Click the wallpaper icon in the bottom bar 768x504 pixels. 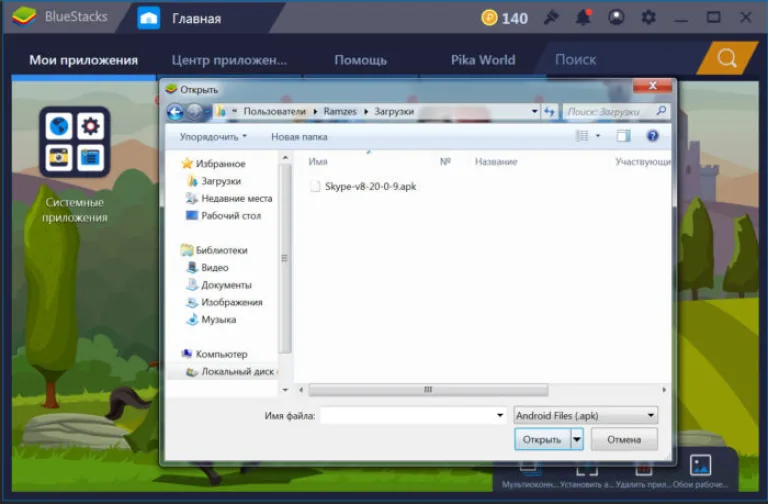pos(700,466)
